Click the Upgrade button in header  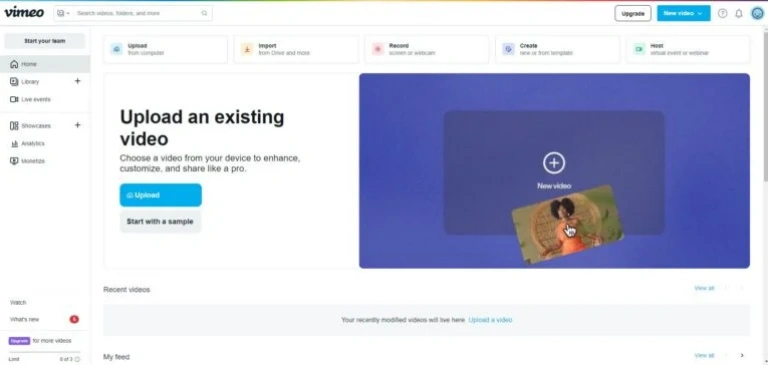tap(633, 14)
